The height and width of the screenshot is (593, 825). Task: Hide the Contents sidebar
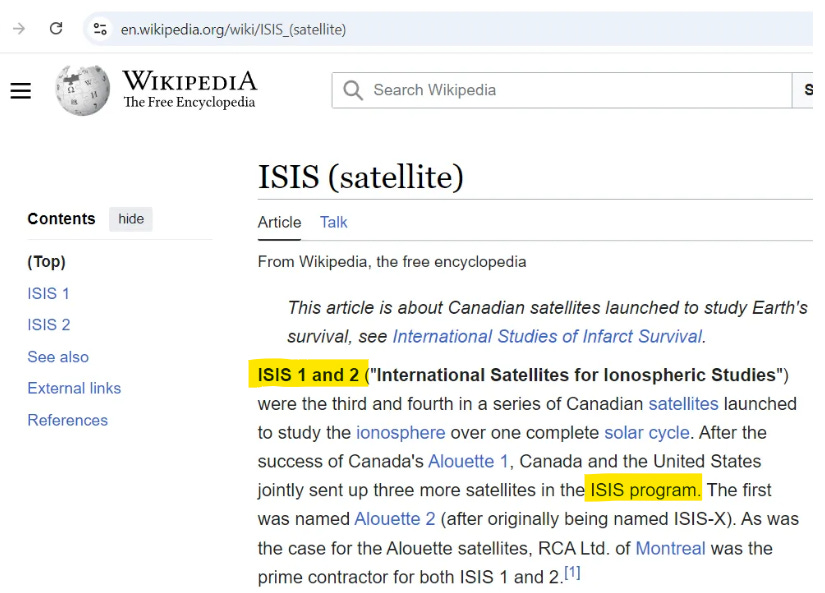[x=130, y=219]
